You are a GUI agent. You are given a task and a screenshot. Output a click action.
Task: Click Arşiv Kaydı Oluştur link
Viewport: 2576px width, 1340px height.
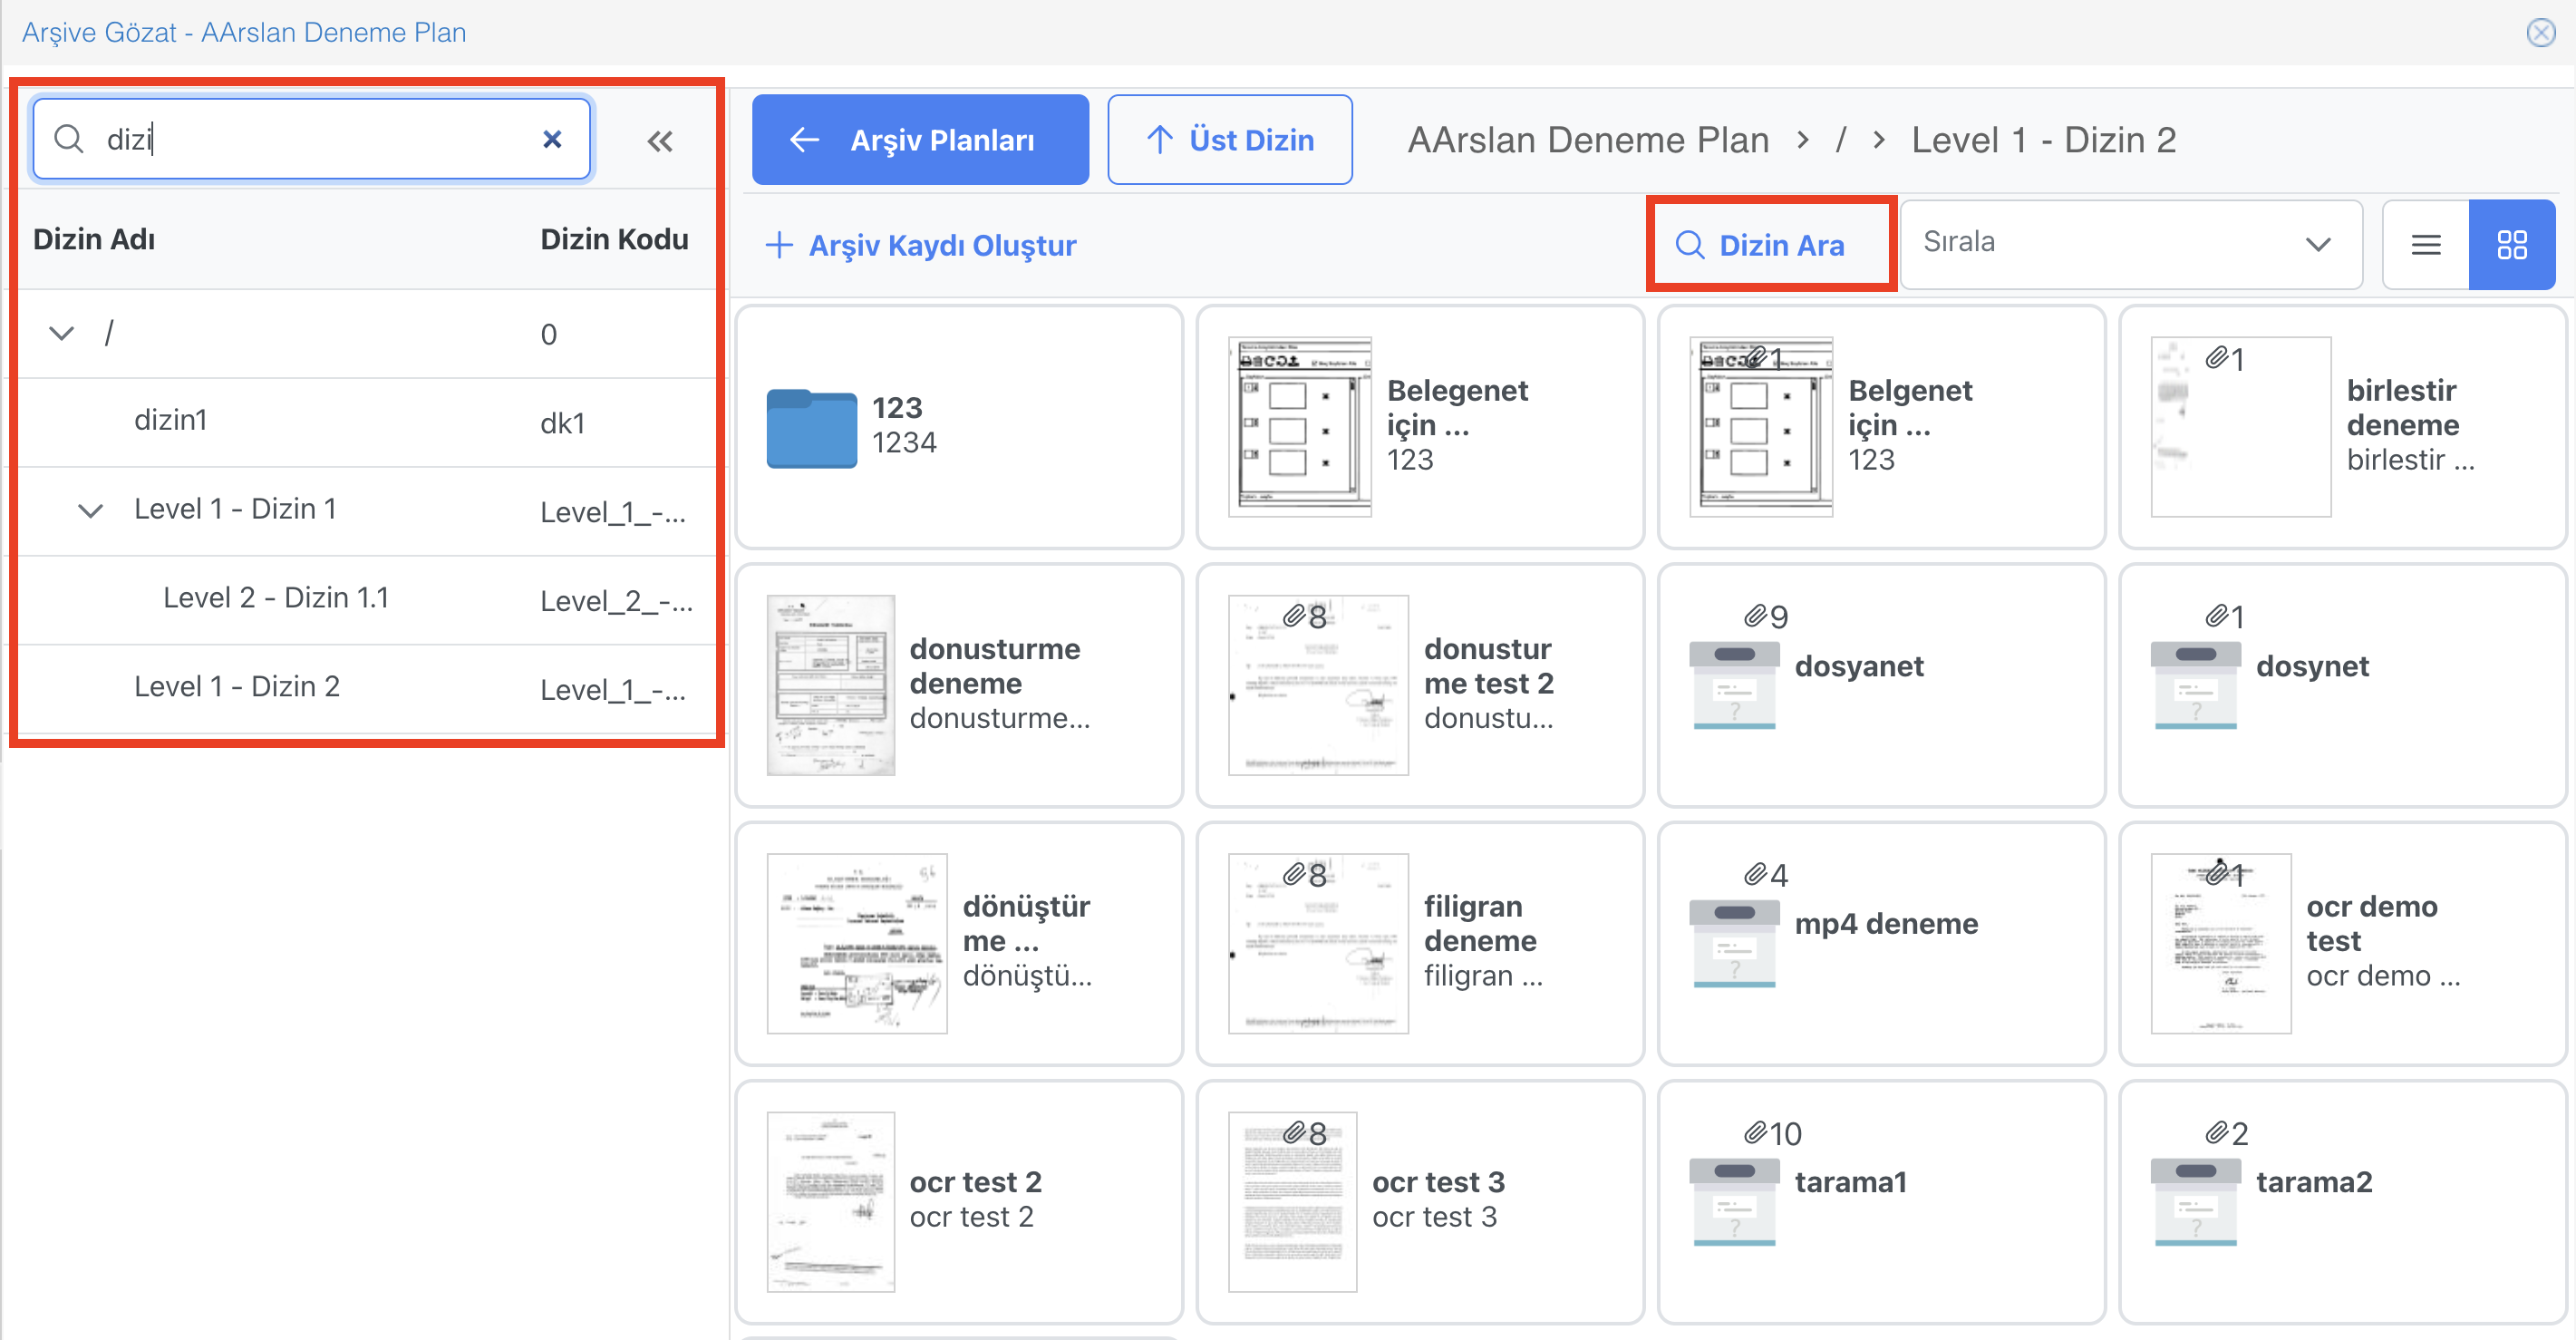click(x=921, y=245)
